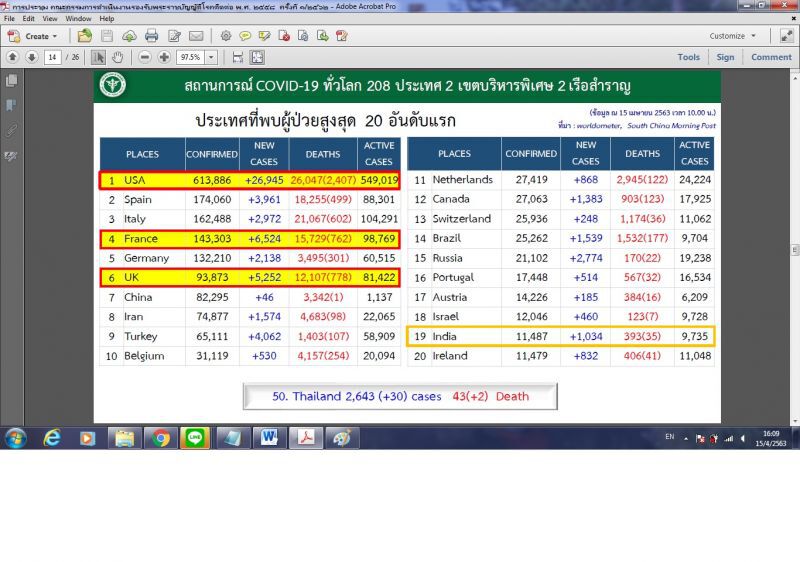Toggle Fit One Full Page view
Screen dimensions: 800x562
(x=257, y=57)
